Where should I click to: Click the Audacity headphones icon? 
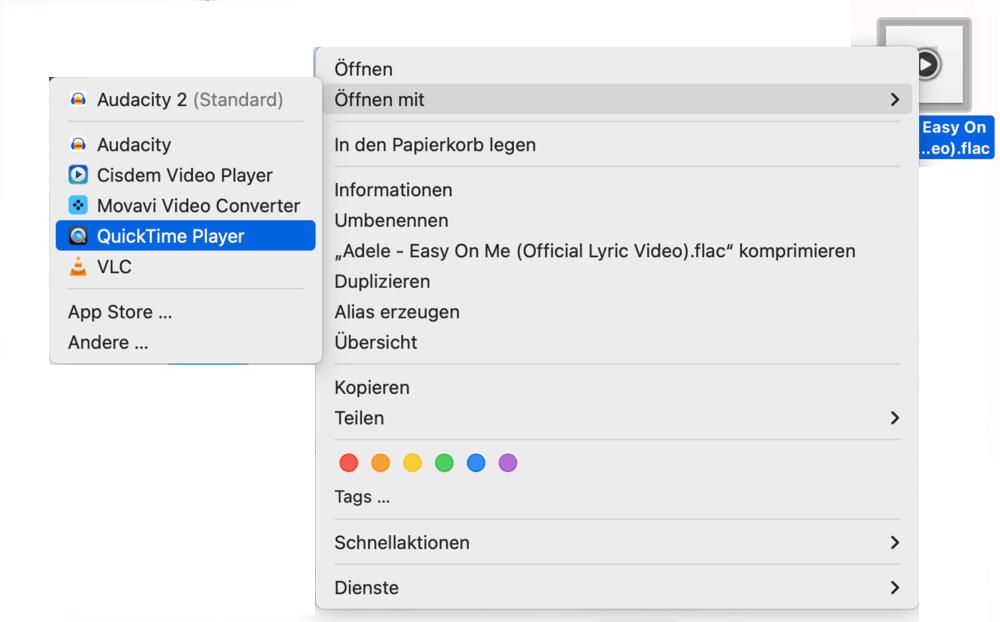point(78,145)
